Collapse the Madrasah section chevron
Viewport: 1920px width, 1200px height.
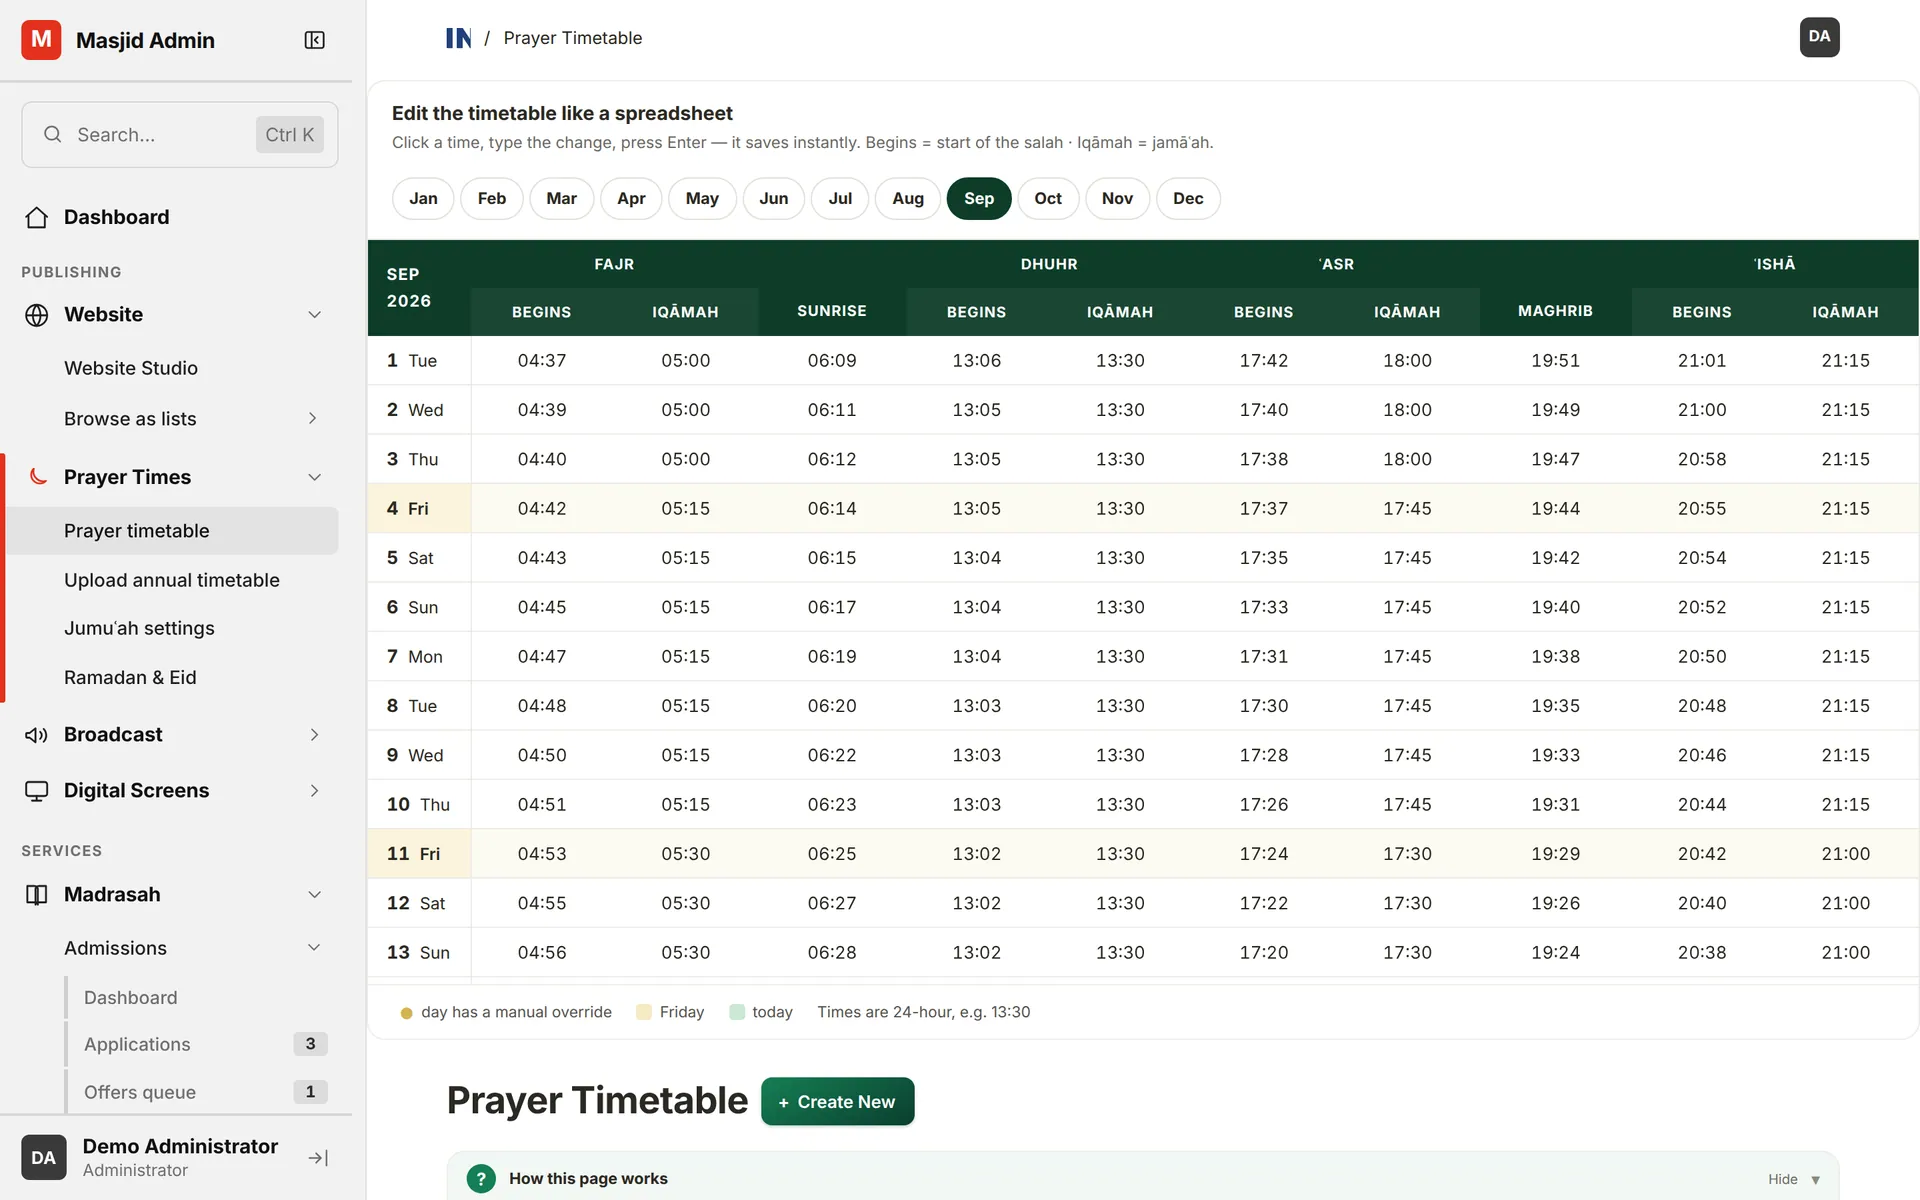pyautogui.click(x=314, y=895)
